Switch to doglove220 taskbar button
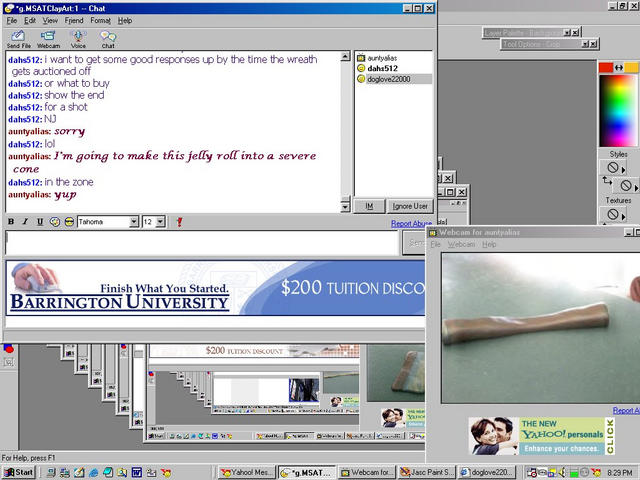Screen dimensions: 640x480 coord(487,472)
